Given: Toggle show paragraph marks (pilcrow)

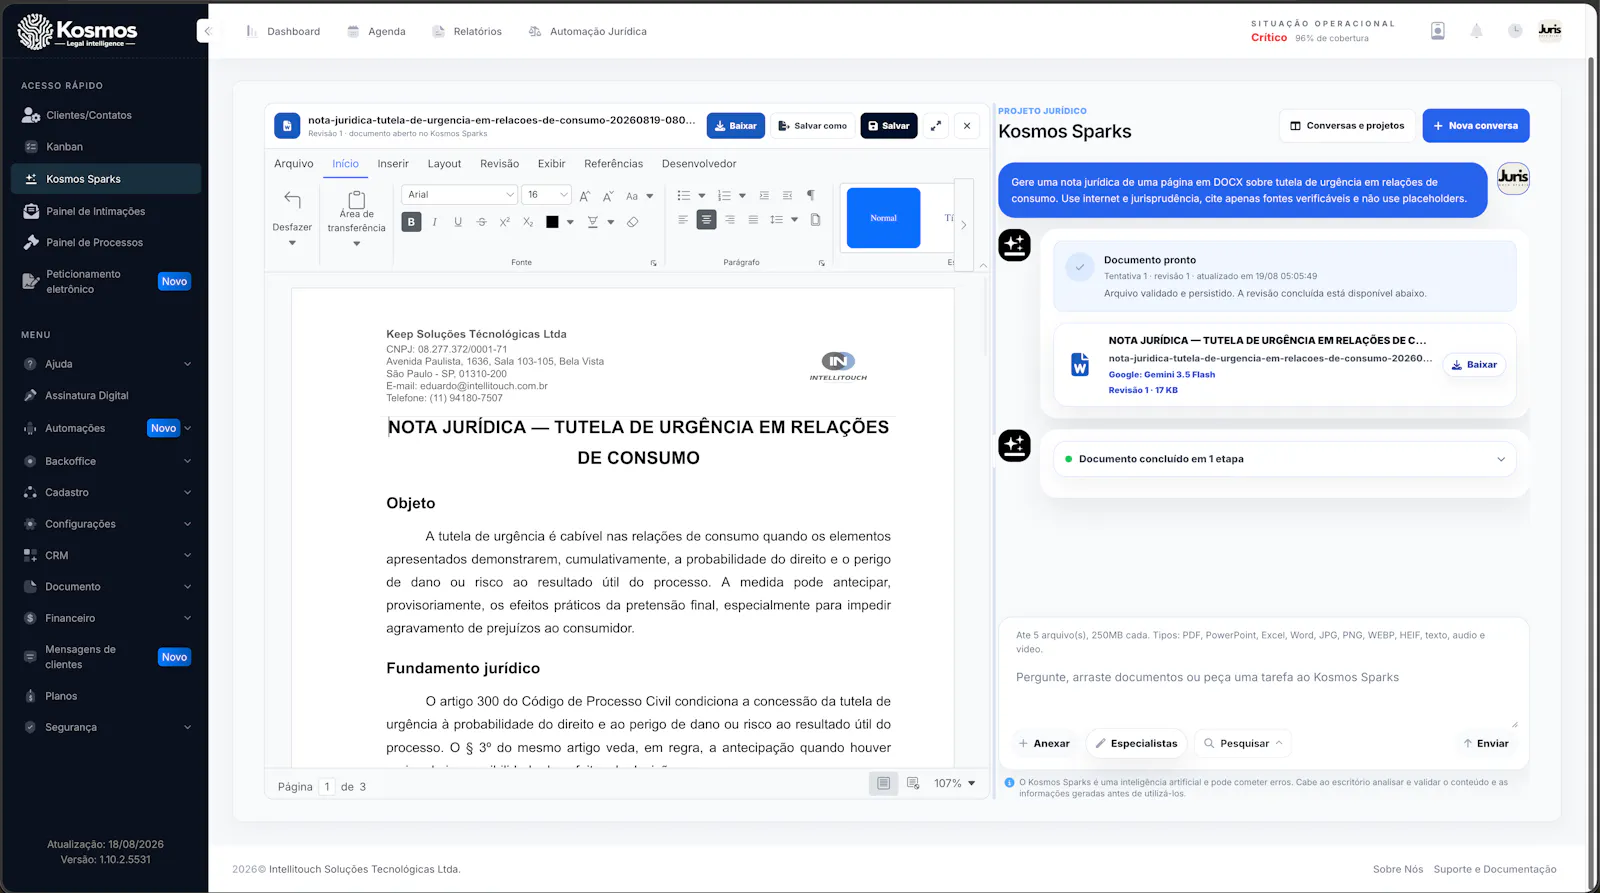Looking at the screenshot, I should pyautogui.click(x=811, y=195).
